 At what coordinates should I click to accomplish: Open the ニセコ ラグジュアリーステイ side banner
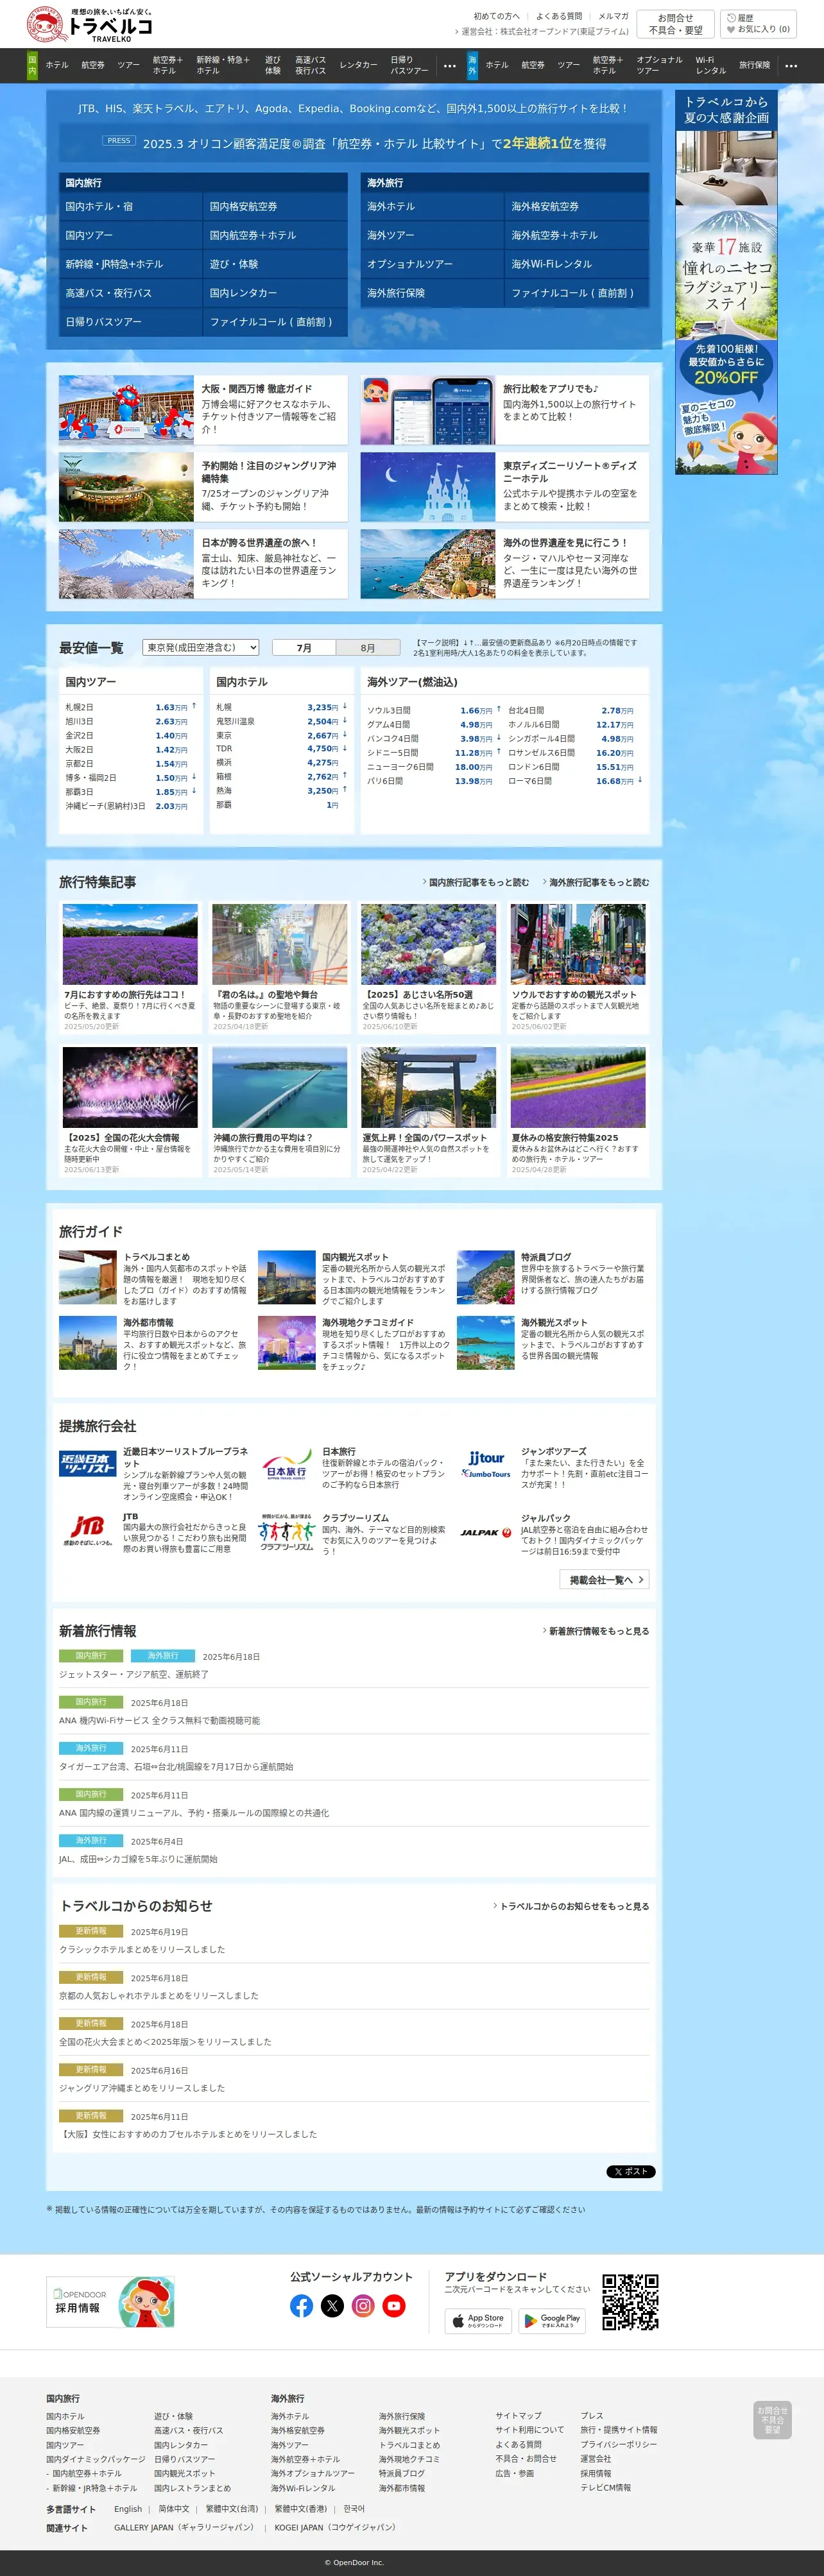point(726,283)
